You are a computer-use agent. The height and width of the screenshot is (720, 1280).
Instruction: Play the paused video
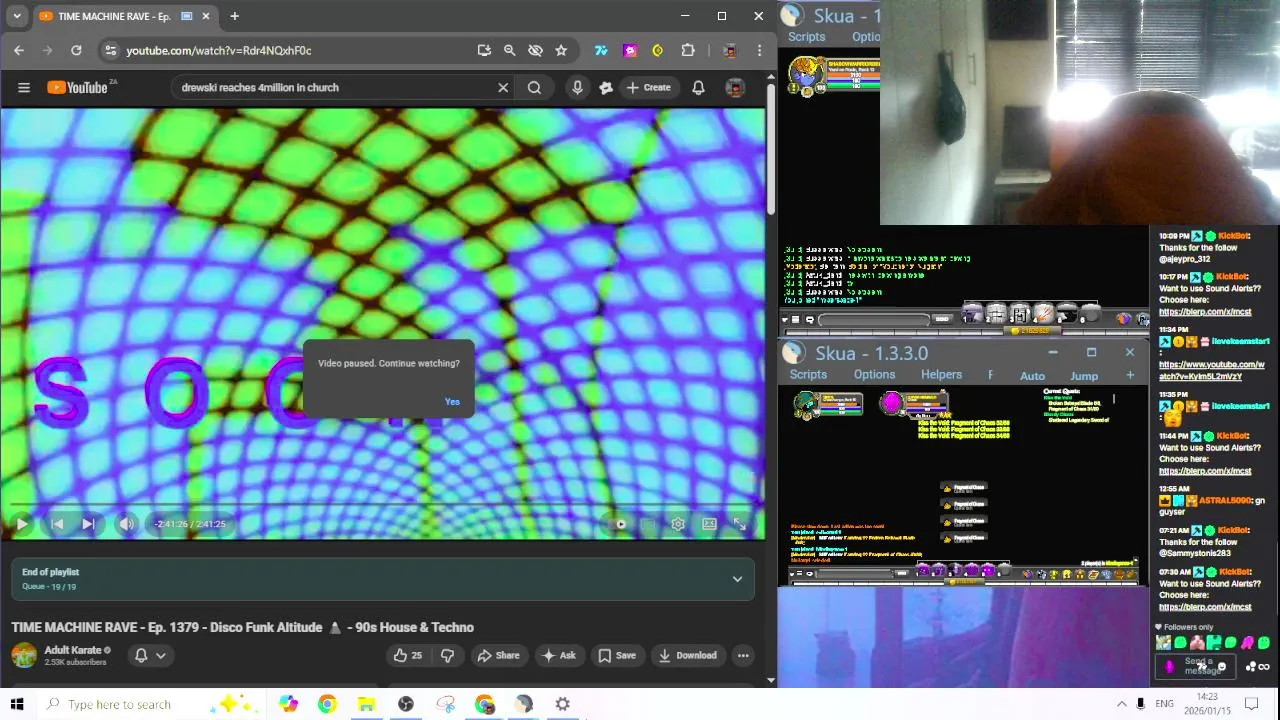pos(22,524)
